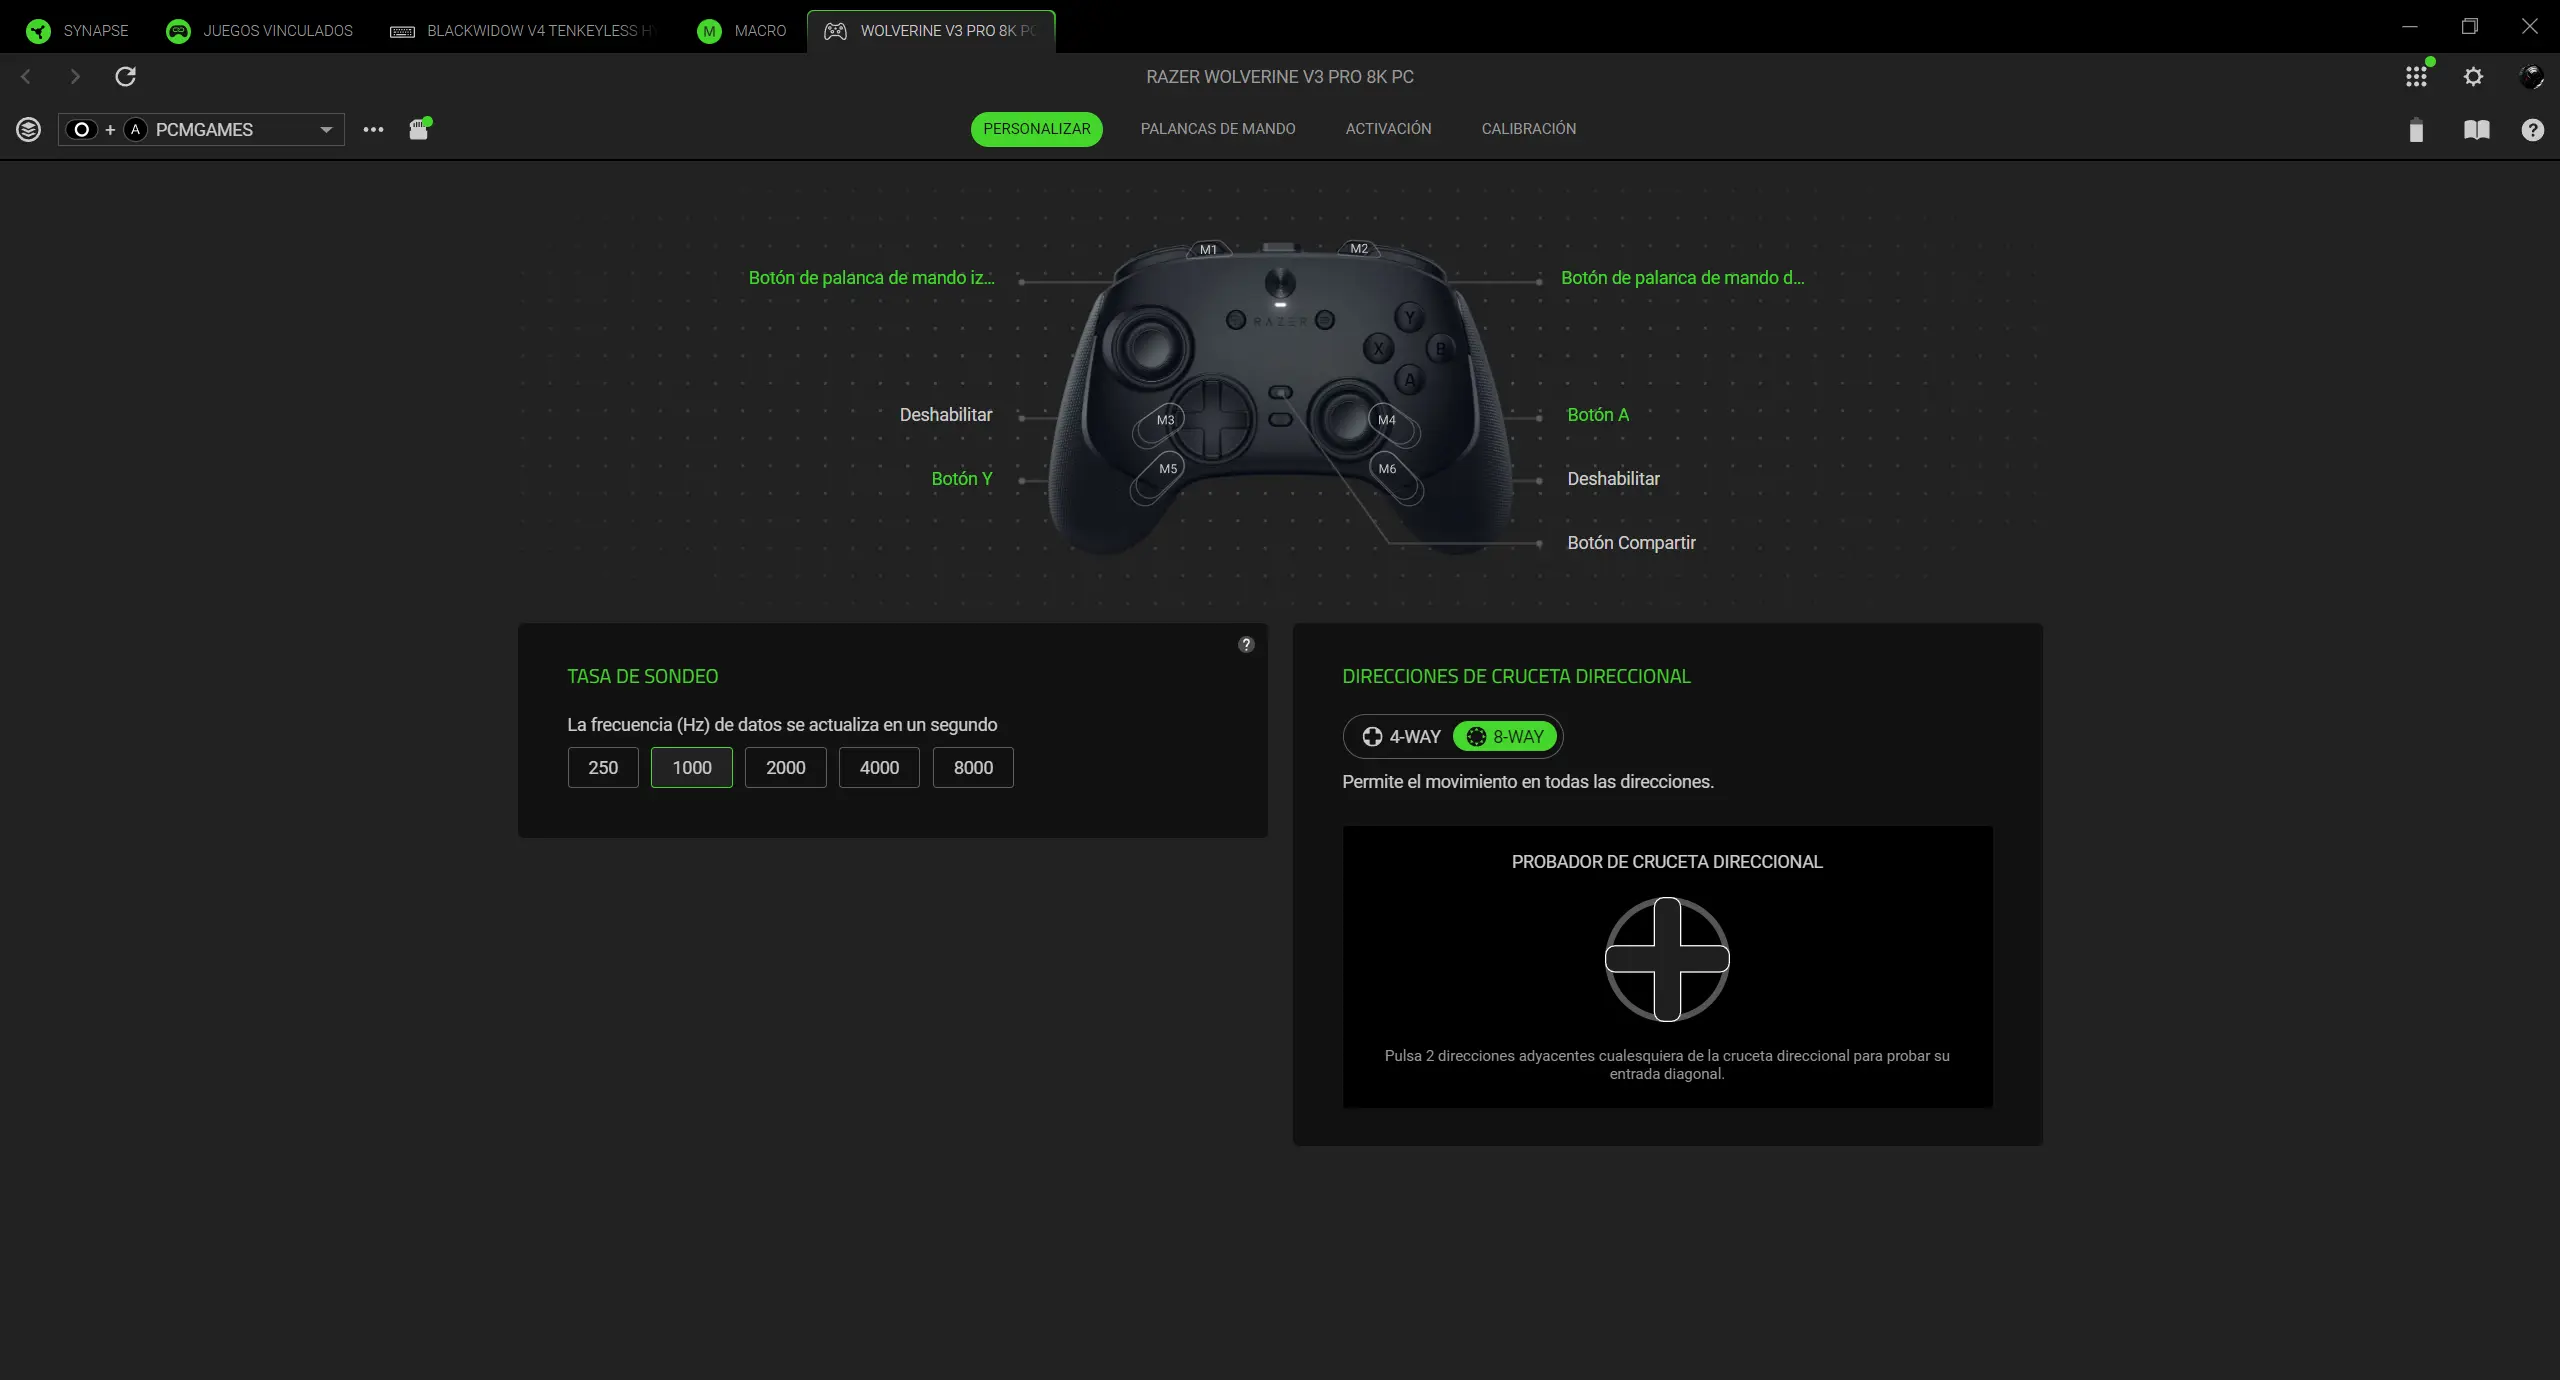
Task: Click the stacked layers profile icon
Action: coord(28,129)
